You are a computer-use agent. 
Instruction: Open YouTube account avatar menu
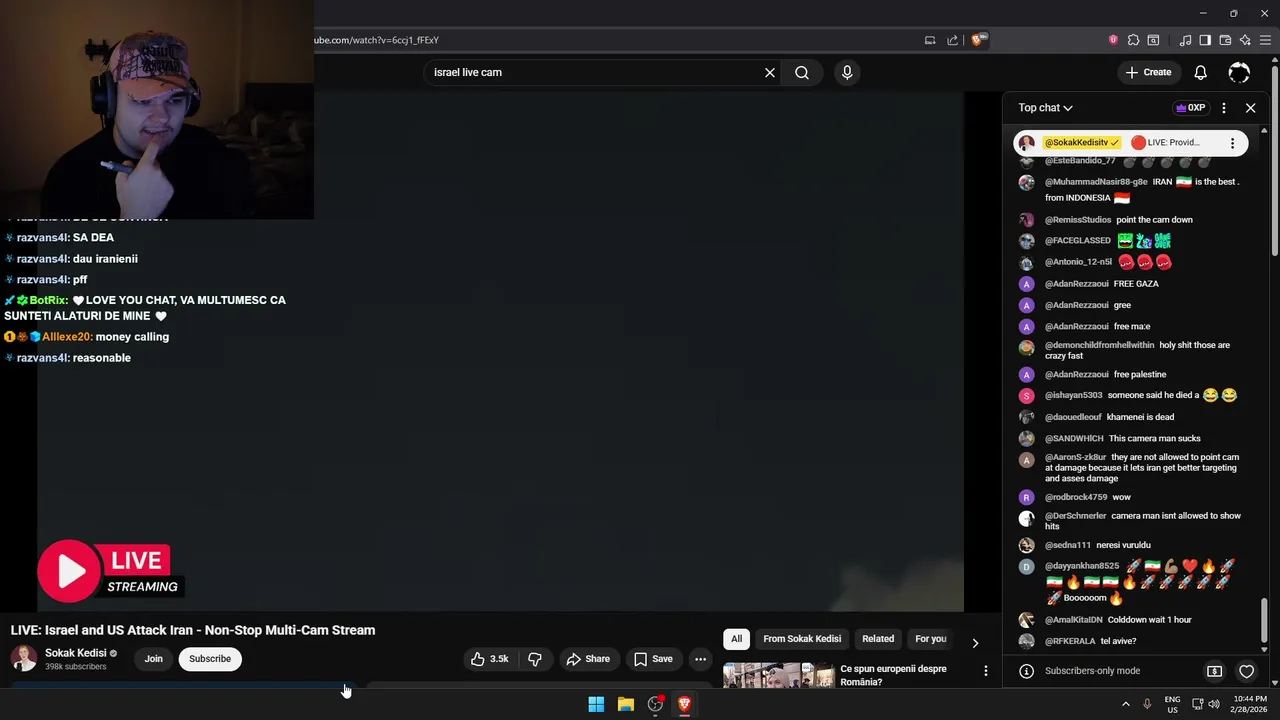pos(1239,72)
